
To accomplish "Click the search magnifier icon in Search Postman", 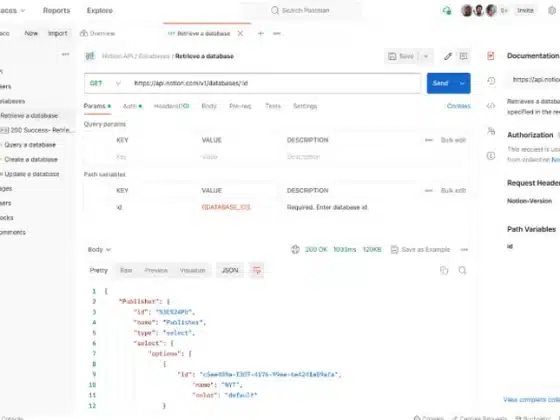I will point(275,10).
